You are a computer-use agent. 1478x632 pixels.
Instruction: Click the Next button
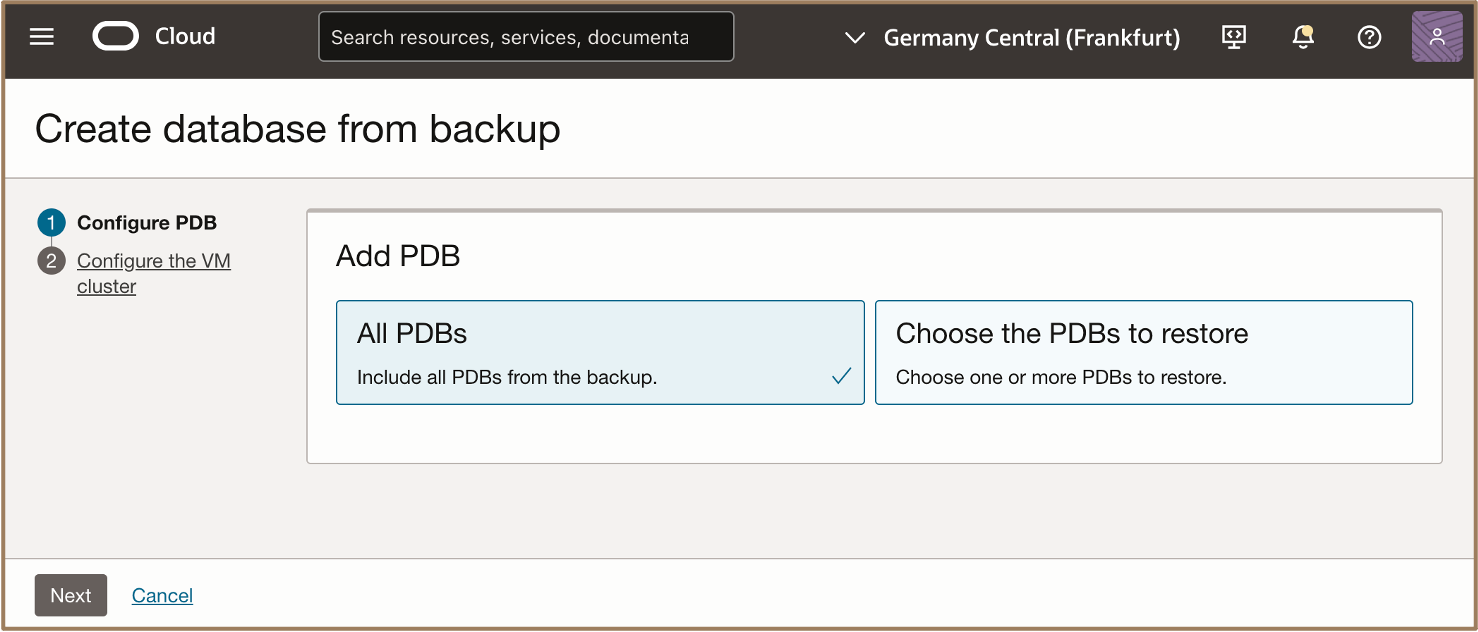pyautogui.click(x=70, y=595)
